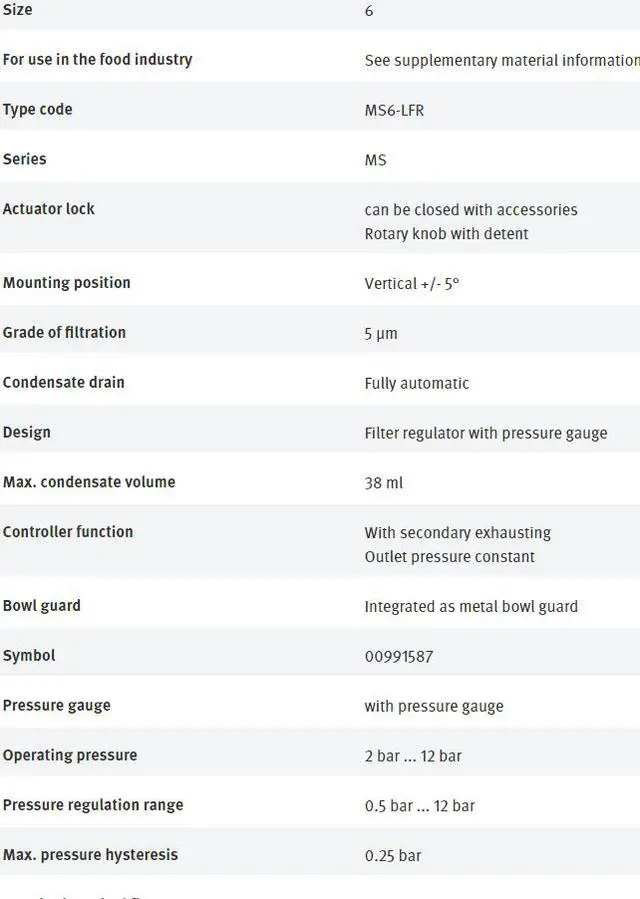Open symbol number 00991587
This screenshot has width=640, height=899.
click(x=399, y=656)
